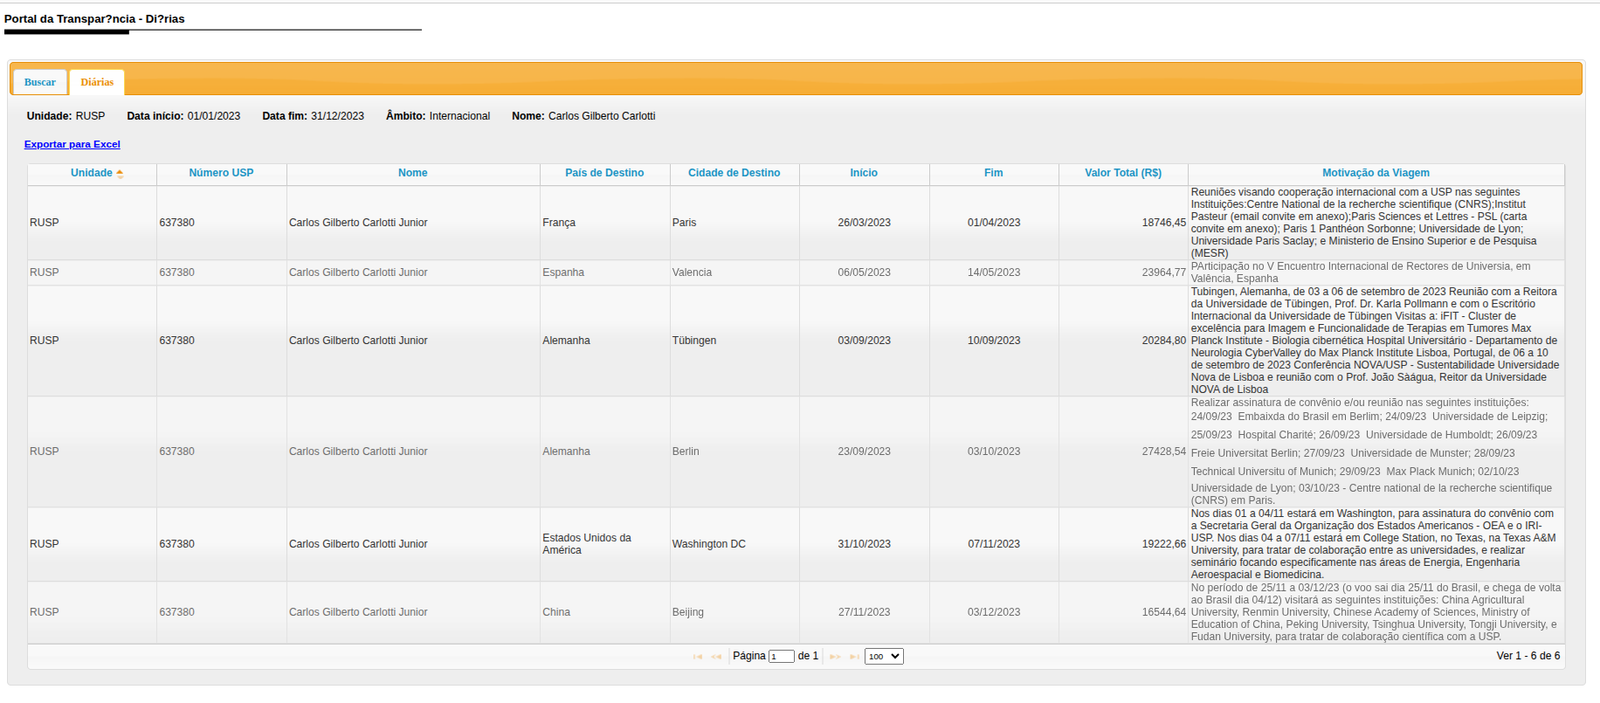This screenshot has height=703, width=1600.
Task: Sort by the Número USP column header
Action: point(221,173)
